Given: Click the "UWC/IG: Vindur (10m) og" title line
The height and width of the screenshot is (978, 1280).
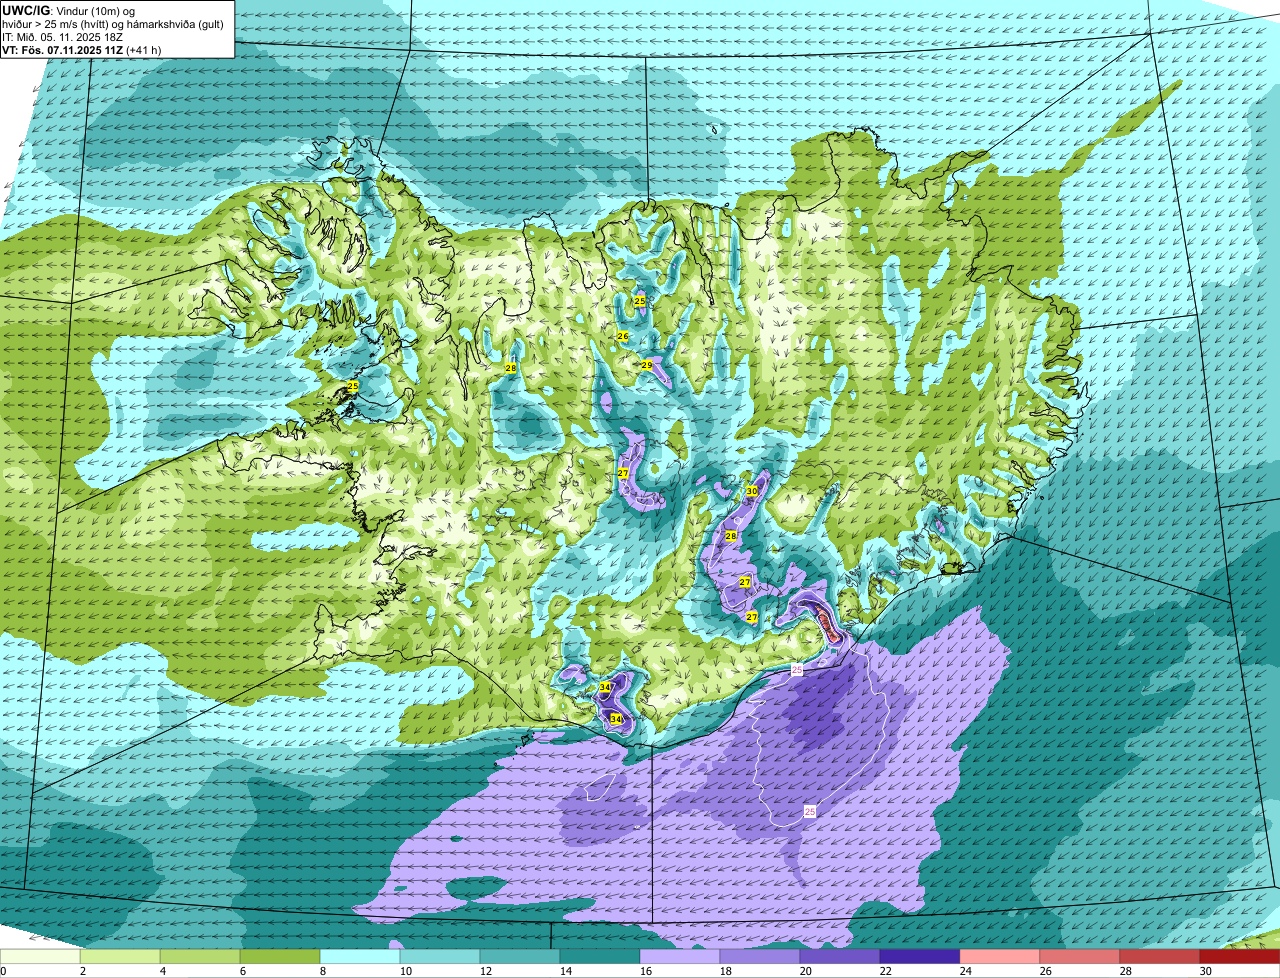Looking at the screenshot, I should tap(69, 10).
